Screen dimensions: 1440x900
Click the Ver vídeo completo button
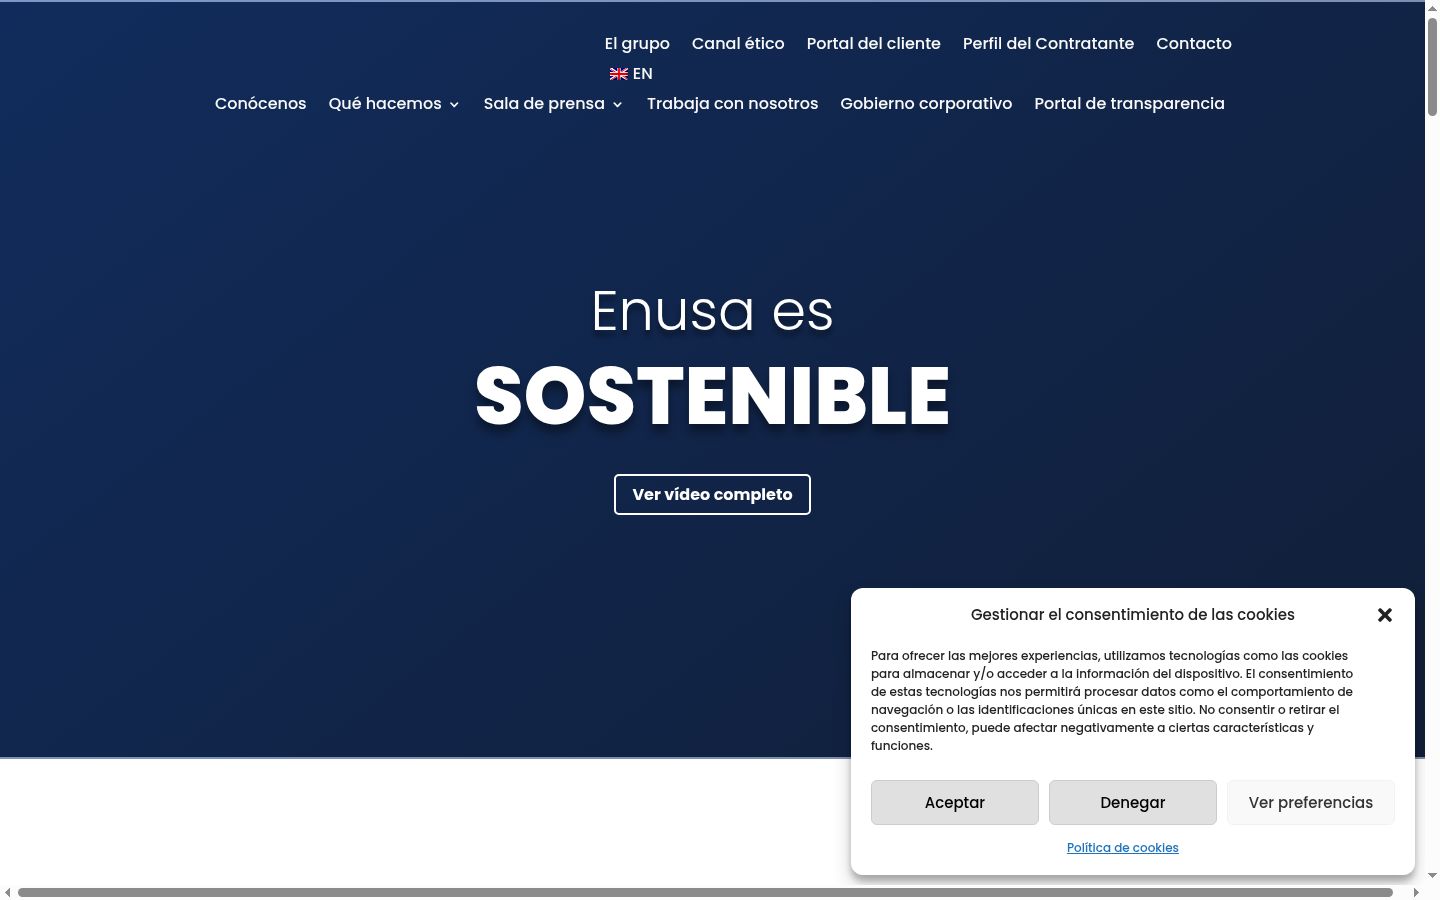(712, 495)
